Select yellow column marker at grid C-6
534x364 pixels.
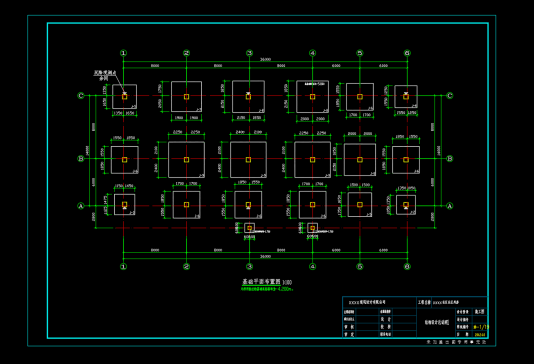[x=406, y=97]
